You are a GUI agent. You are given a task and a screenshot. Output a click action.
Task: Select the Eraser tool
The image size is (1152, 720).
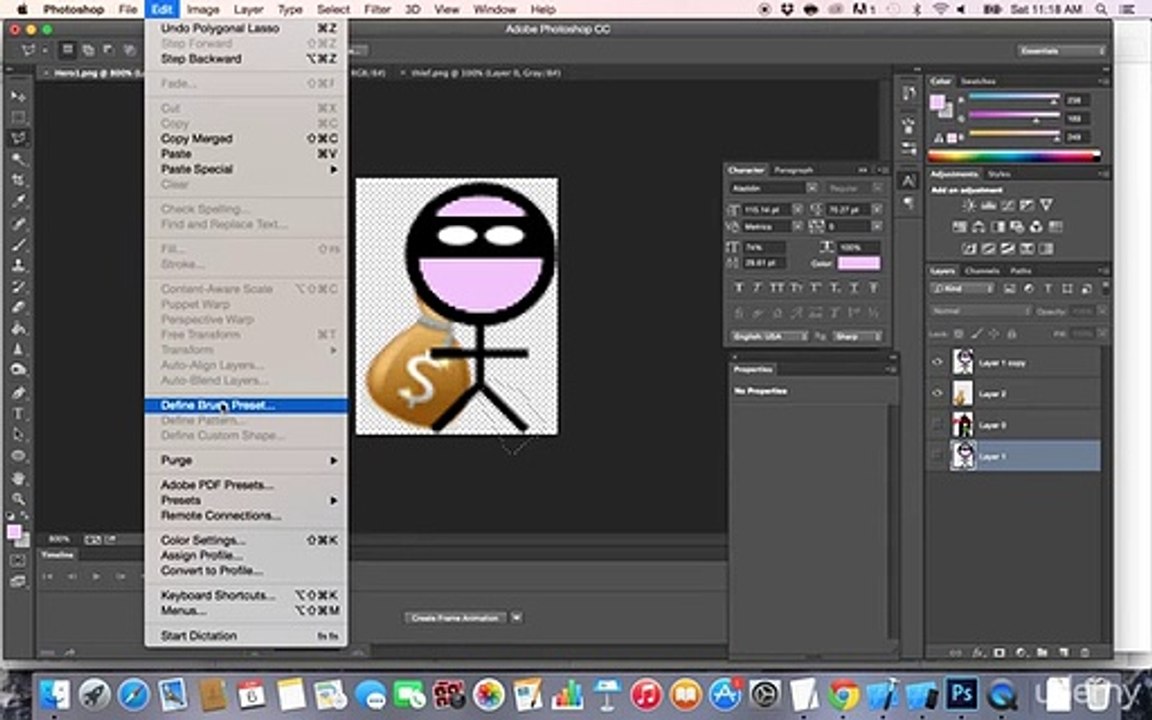[x=18, y=307]
